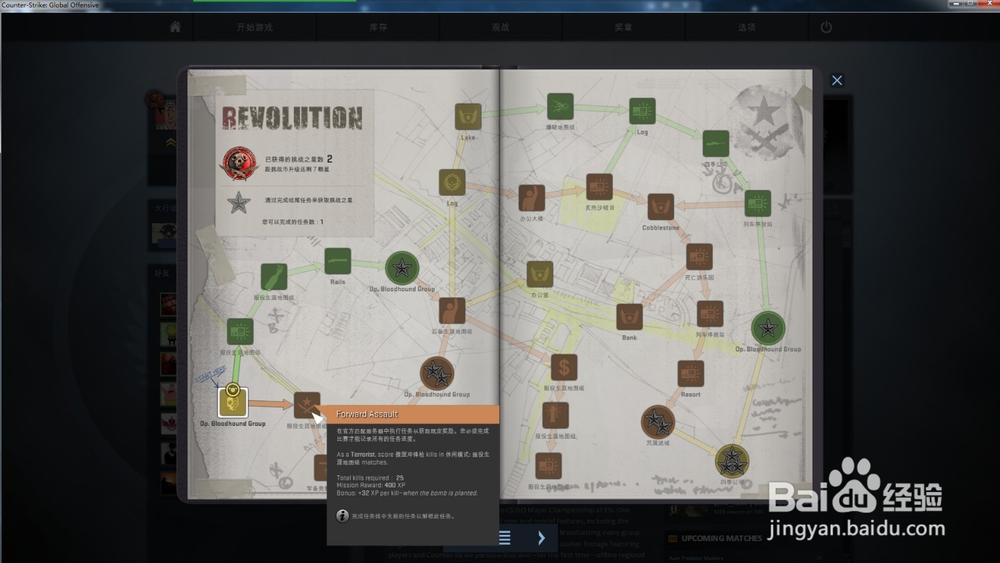Select the green Log mission node
Screen dimensions: 1000x563
pos(642,112)
